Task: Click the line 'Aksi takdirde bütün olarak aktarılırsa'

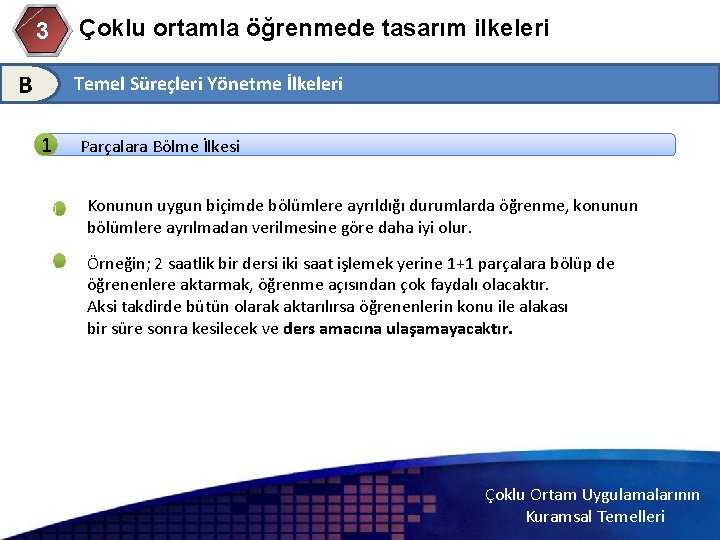Action: point(327,307)
